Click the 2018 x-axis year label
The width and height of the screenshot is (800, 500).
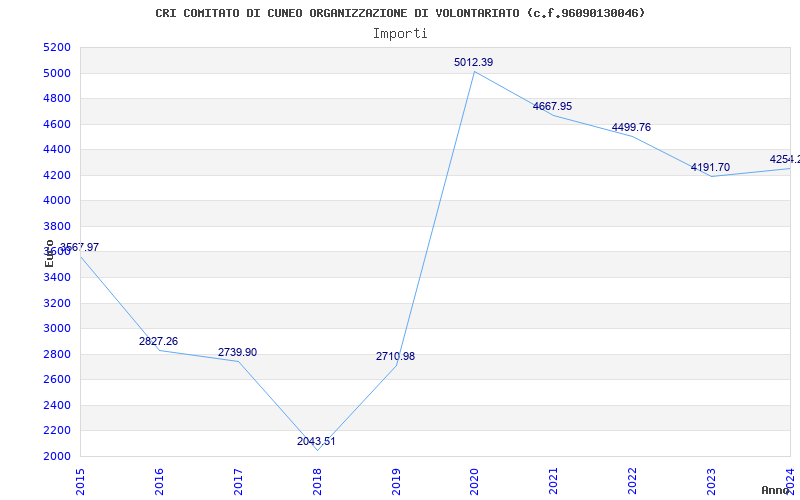coord(317,482)
